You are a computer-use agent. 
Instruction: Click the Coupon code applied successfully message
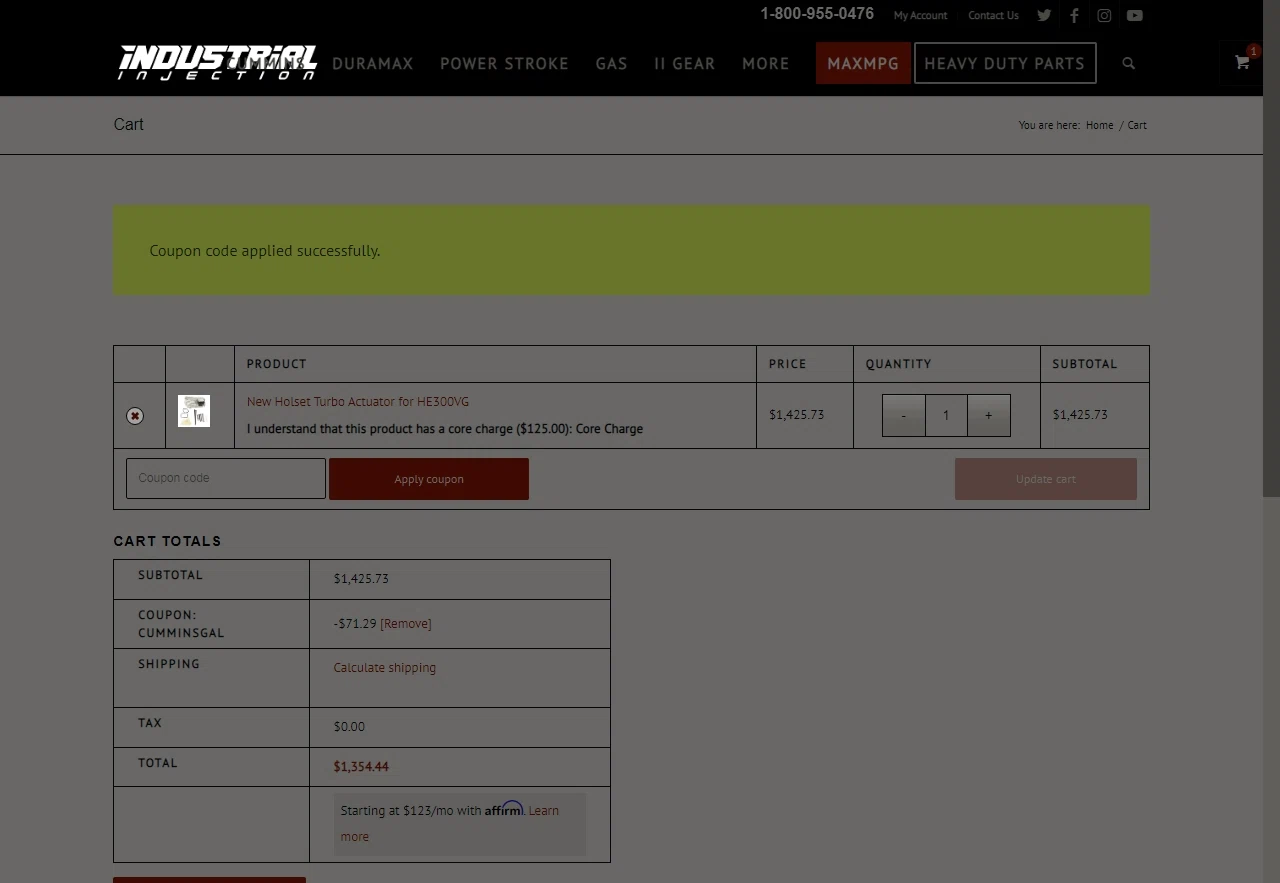(x=265, y=251)
